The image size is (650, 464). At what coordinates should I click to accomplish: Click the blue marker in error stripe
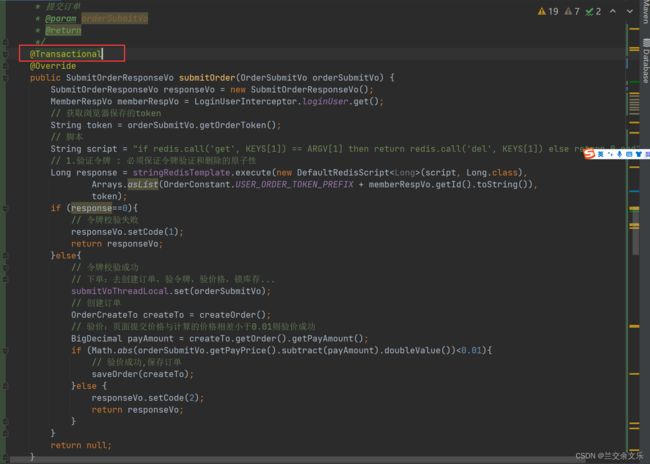coord(634,191)
